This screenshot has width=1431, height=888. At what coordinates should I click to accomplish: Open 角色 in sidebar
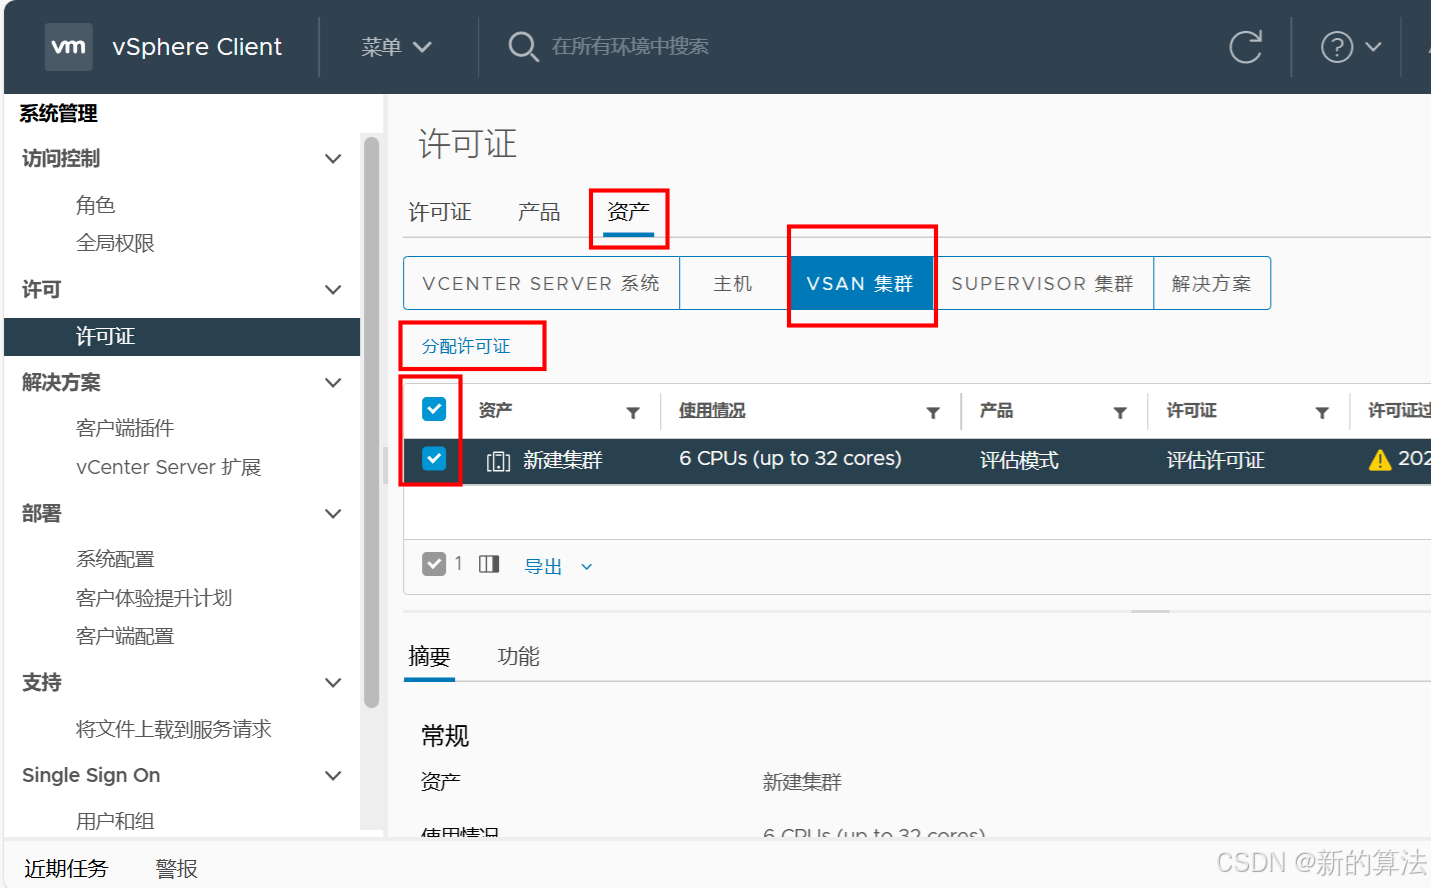(x=96, y=206)
